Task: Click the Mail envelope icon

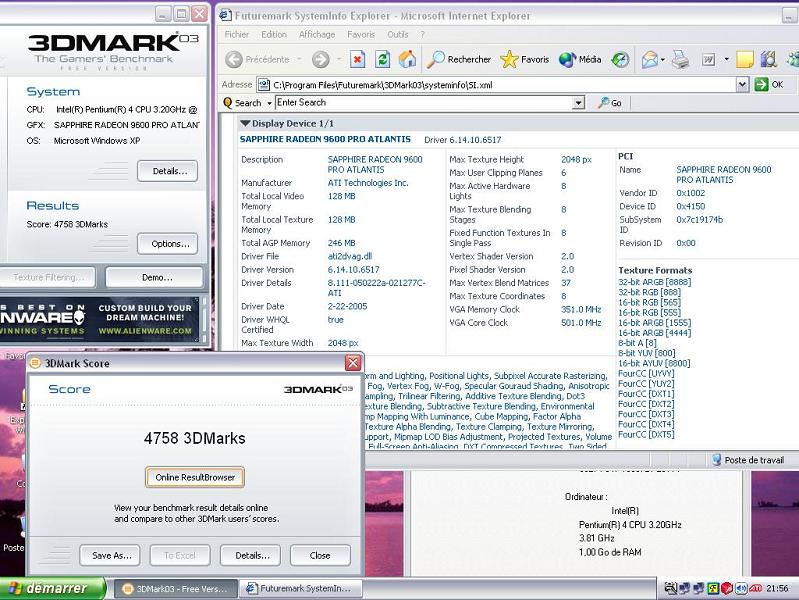Action: (x=649, y=60)
